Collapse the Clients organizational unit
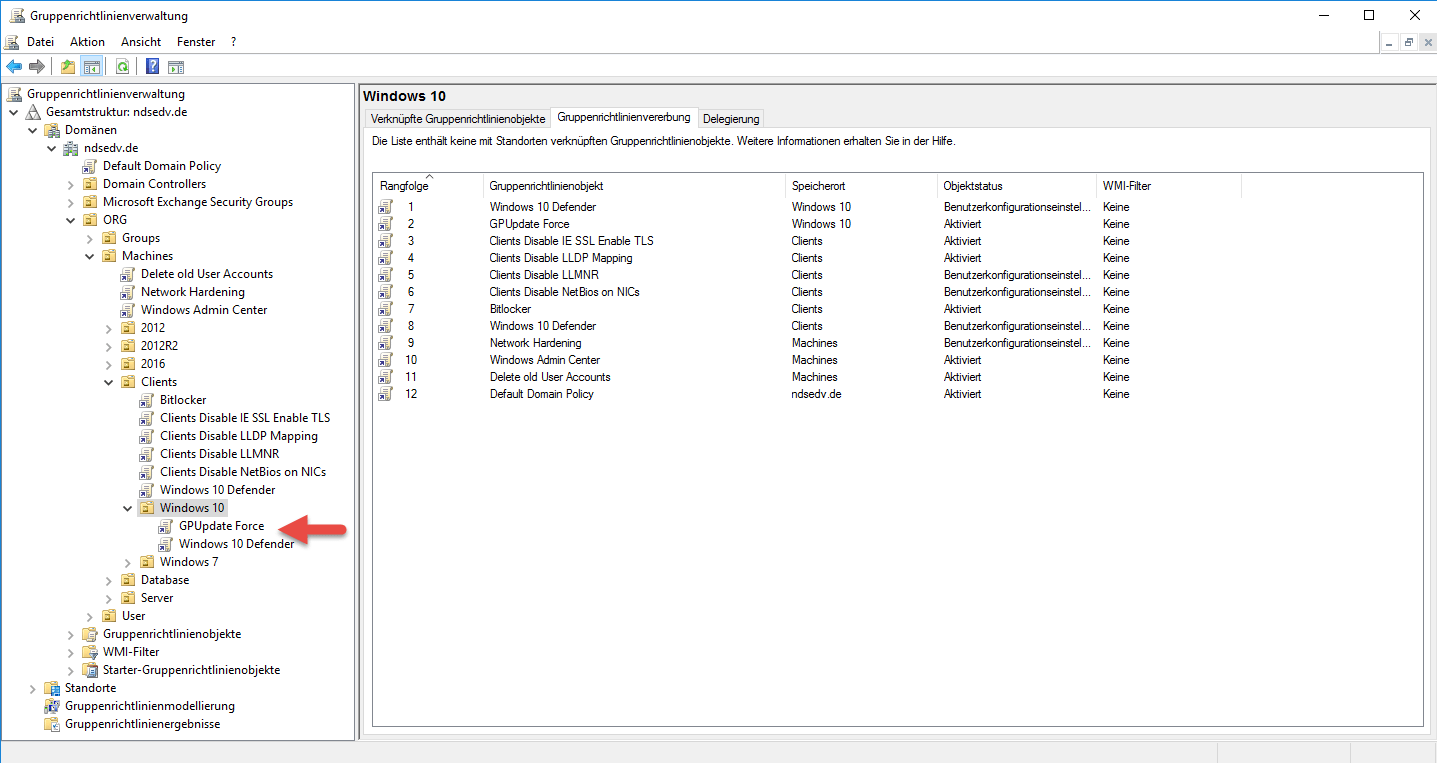Image resolution: width=1437 pixels, height=763 pixels. (x=109, y=382)
